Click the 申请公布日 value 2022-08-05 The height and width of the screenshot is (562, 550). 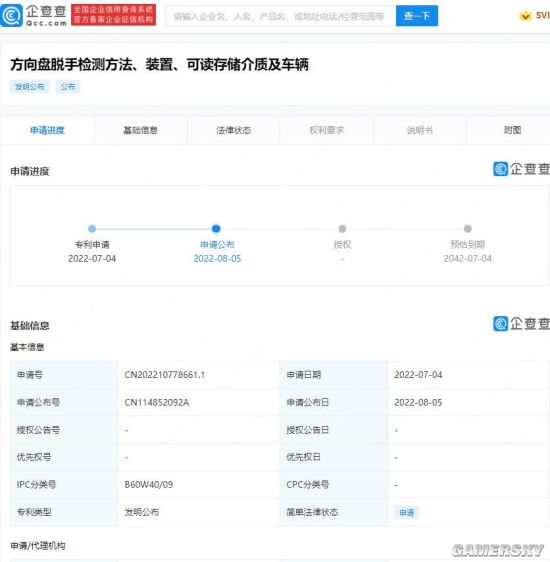(x=418, y=403)
